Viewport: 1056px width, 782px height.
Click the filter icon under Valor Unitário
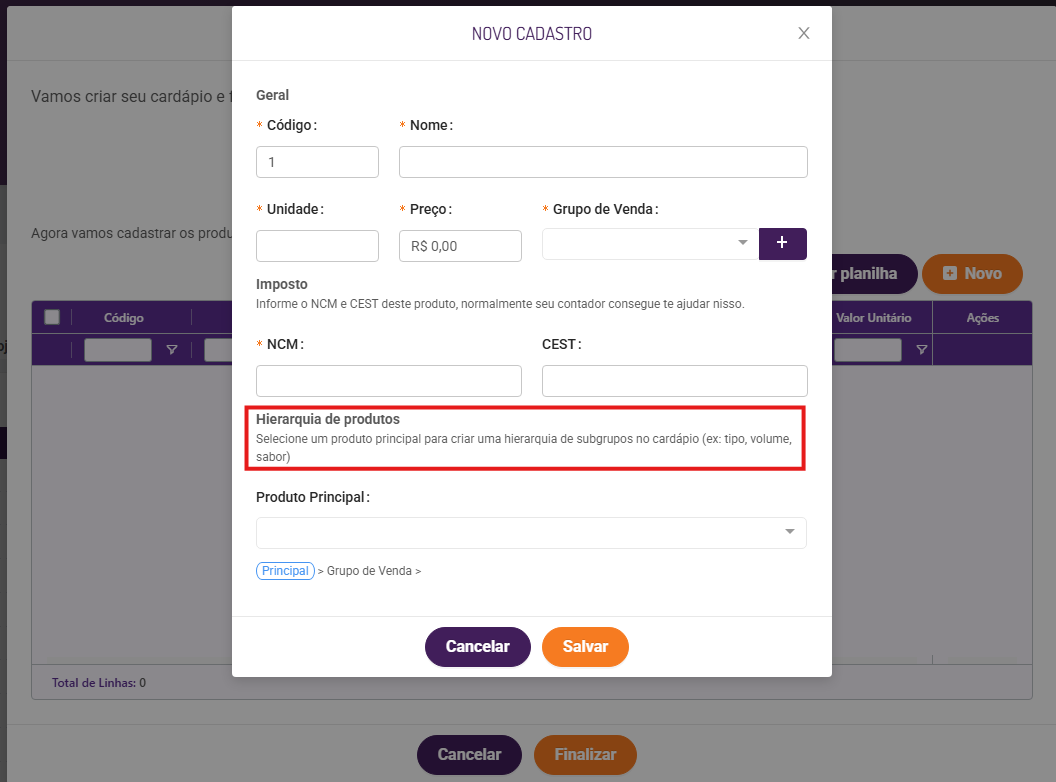tap(921, 350)
